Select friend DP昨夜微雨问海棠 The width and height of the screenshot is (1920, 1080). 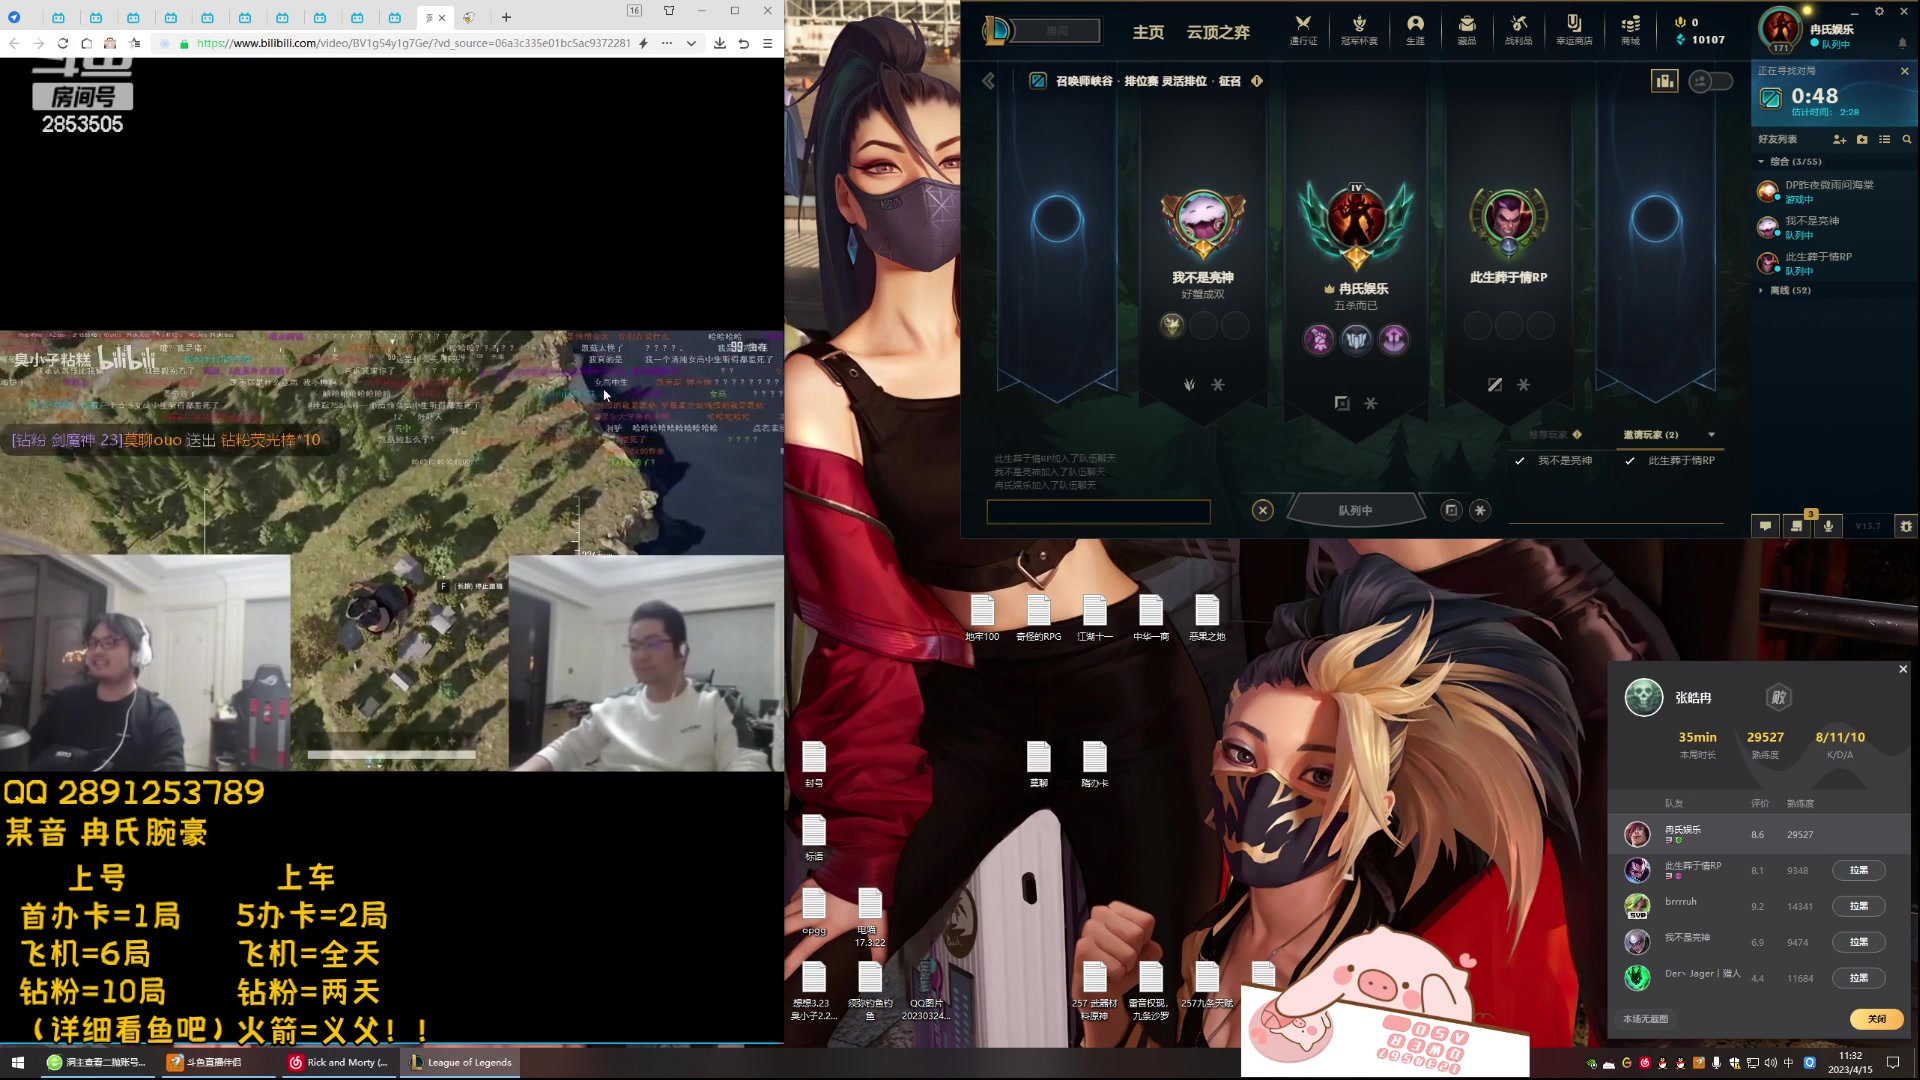point(1834,191)
